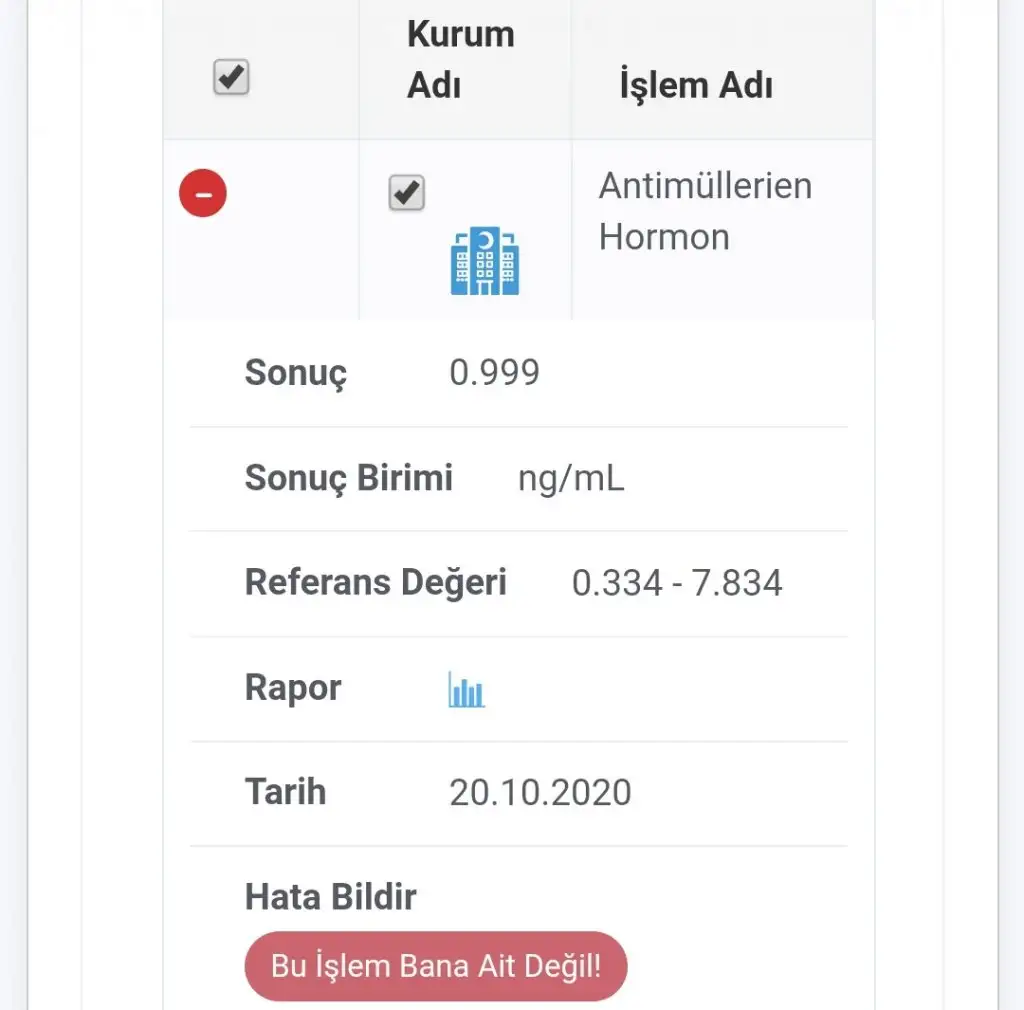This screenshot has width=1024, height=1010.
Task: Click the hospital building icon
Action: point(485,261)
